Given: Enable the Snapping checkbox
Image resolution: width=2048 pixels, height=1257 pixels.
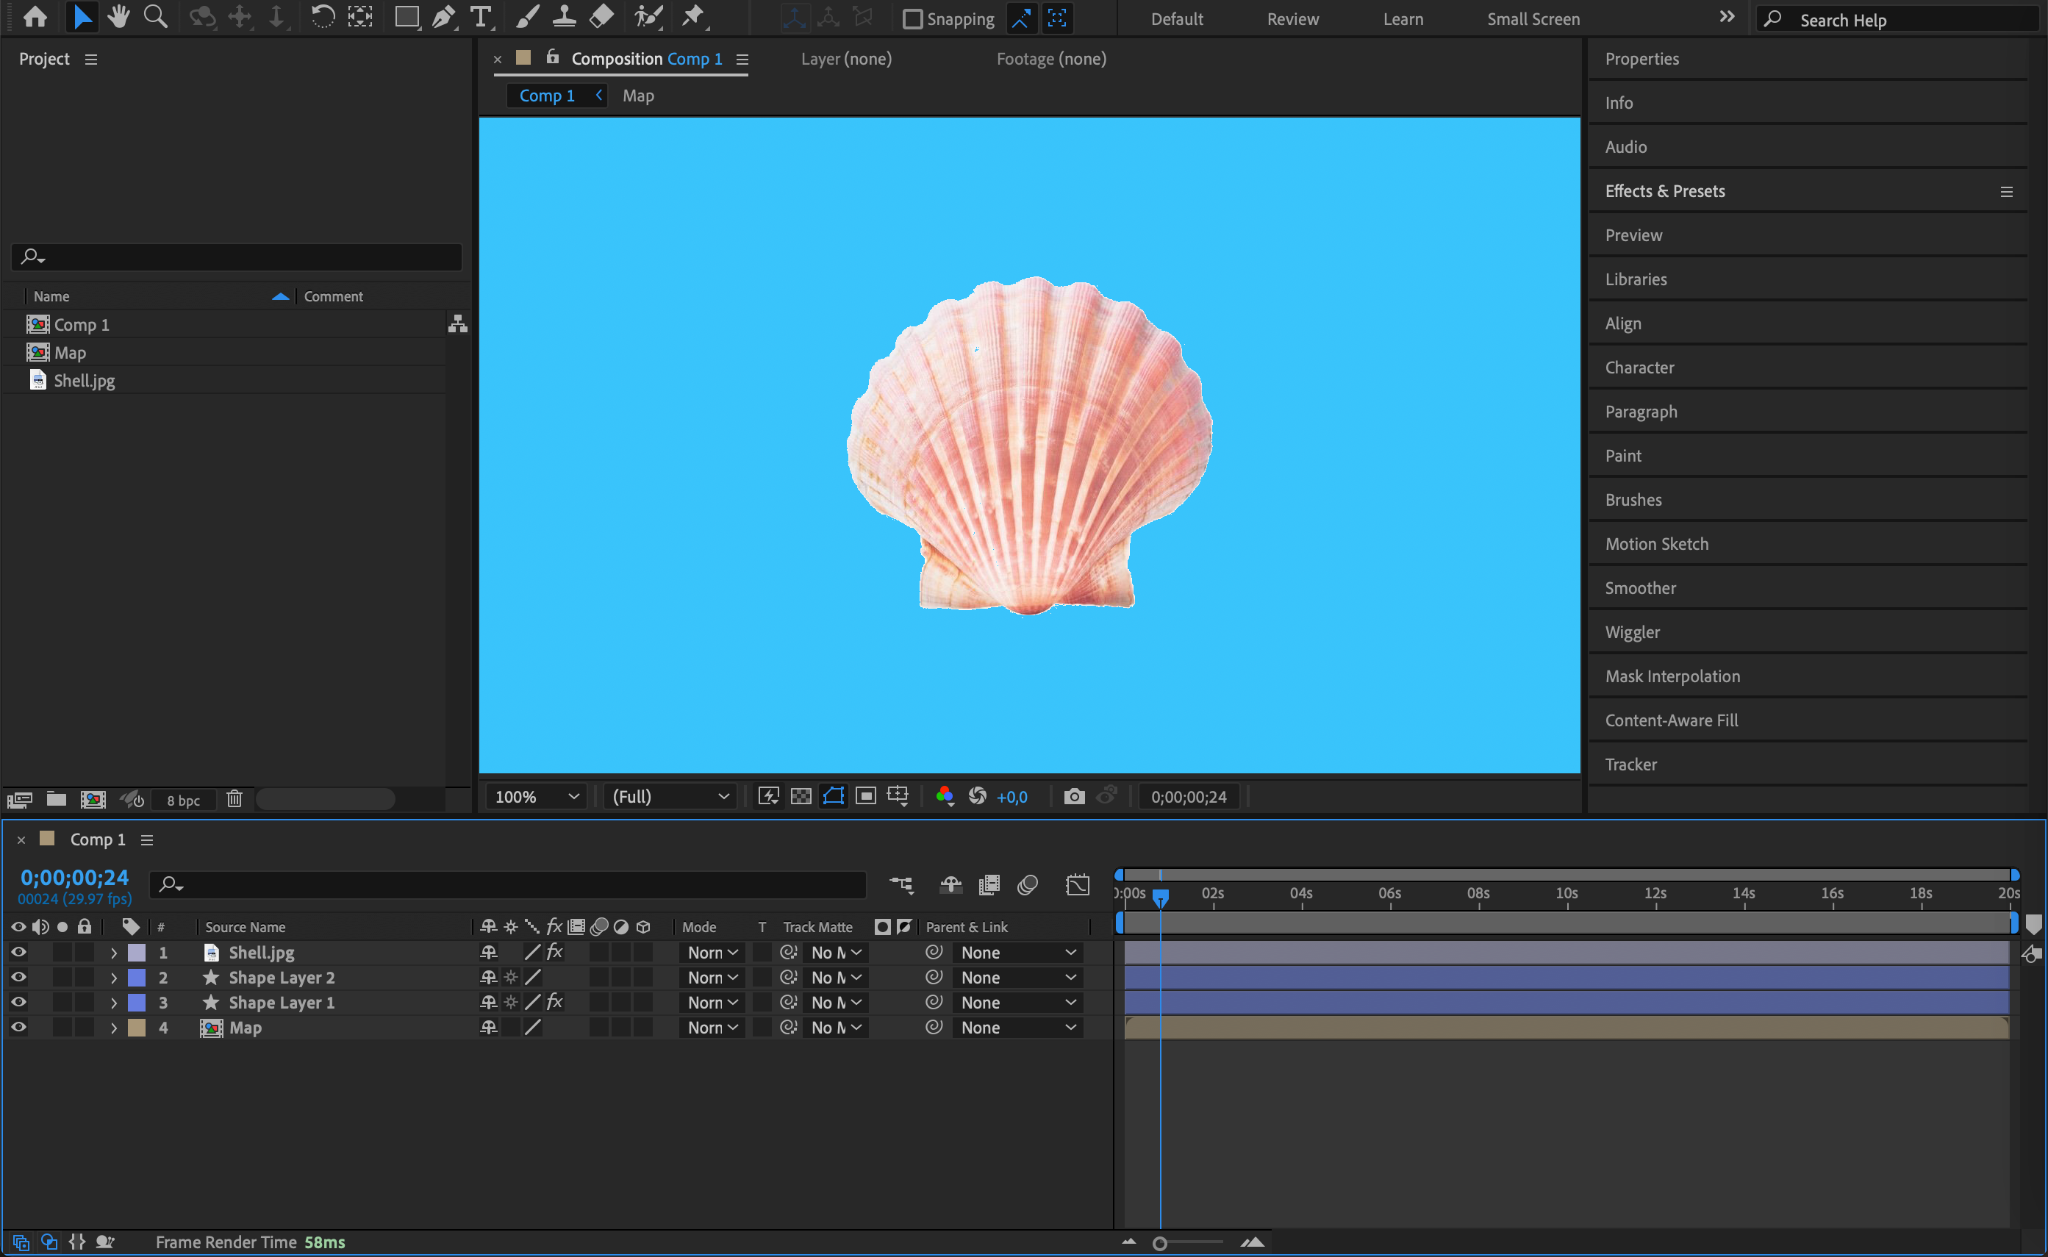Looking at the screenshot, I should [912, 19].
